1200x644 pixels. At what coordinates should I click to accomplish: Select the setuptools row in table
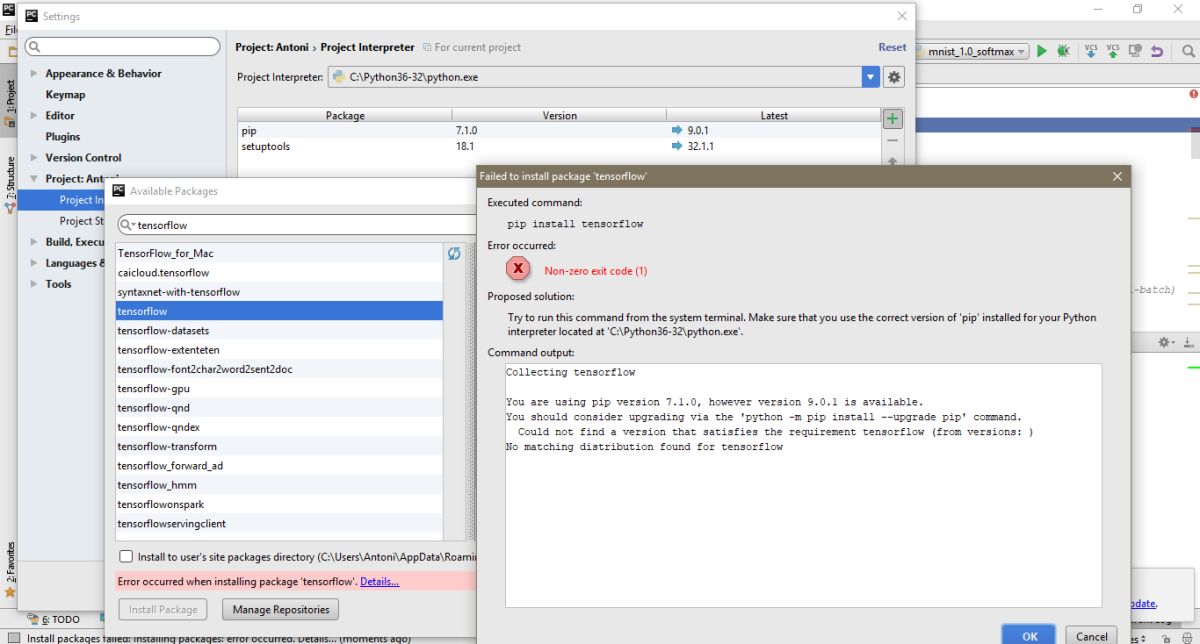pyautogui.click(x=558, y=146)
